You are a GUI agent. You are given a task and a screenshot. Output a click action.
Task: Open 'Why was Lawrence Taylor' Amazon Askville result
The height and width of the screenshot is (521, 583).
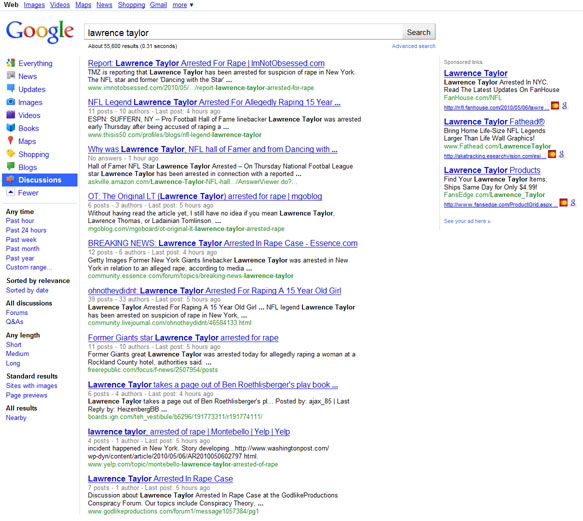212,149
